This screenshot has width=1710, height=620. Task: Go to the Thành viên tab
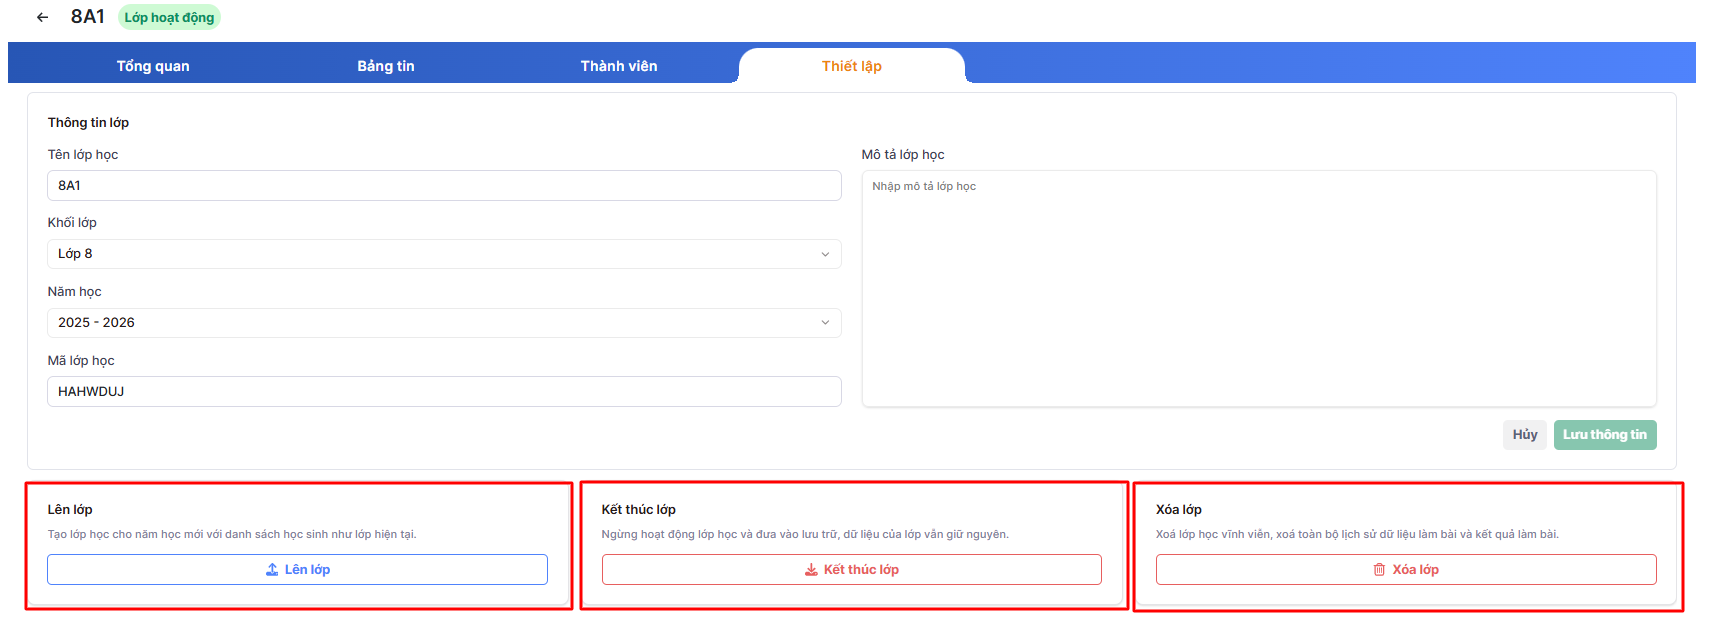[x=619, y=66]
